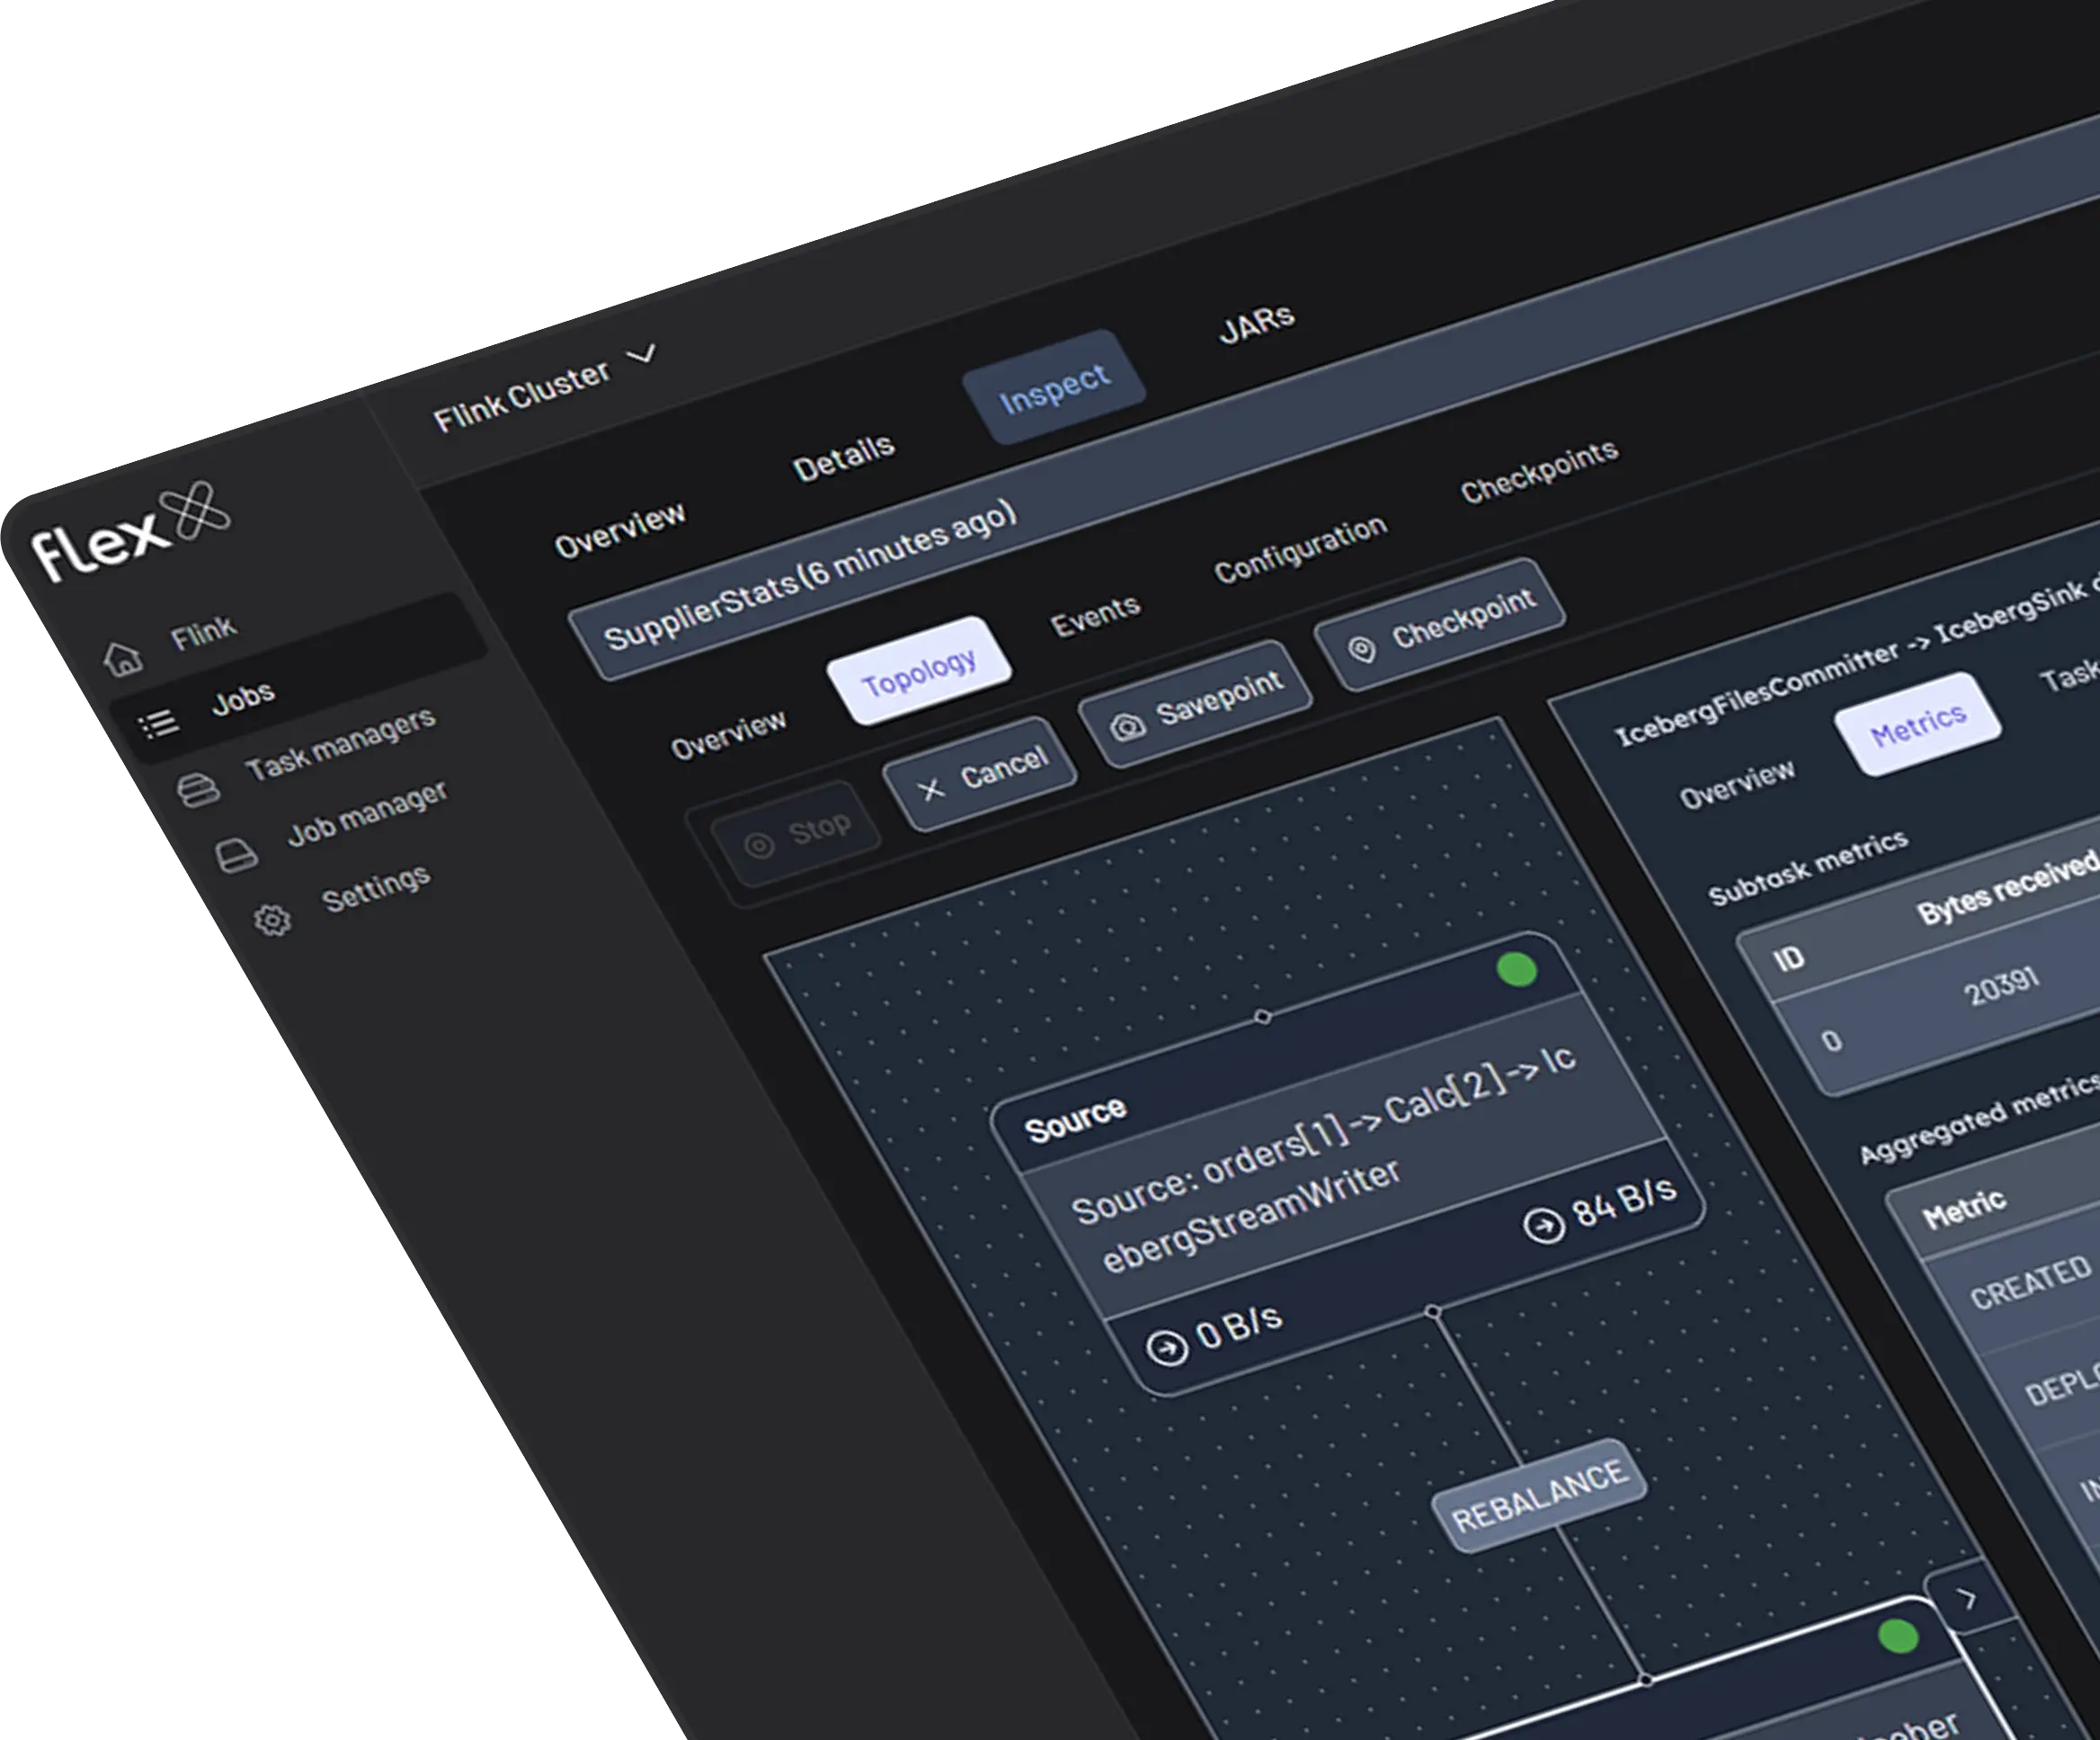The image size is (2100, 1740).
Task: Expand side panel with chevron arrow
Action: [1967, 1599]
